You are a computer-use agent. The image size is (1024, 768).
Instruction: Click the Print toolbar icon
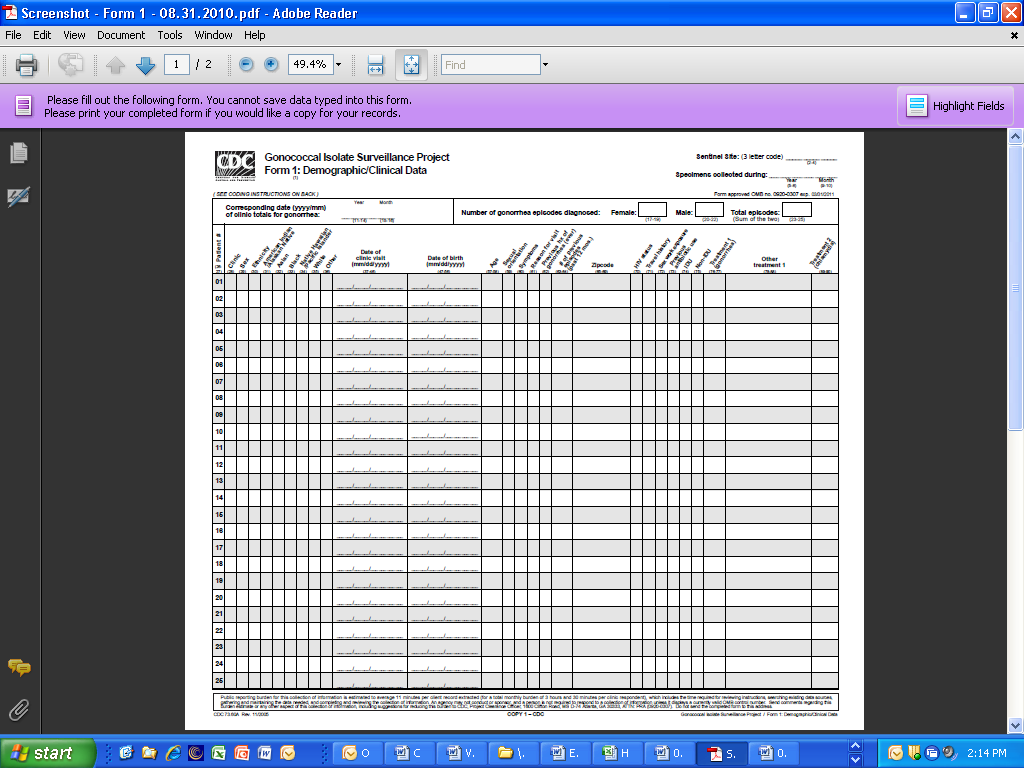(x=26, y=65)
